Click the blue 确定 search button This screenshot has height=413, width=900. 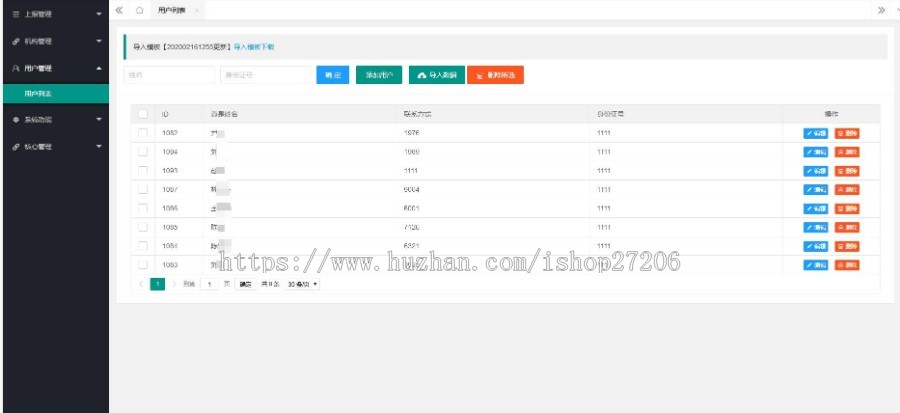pos(332,75)
